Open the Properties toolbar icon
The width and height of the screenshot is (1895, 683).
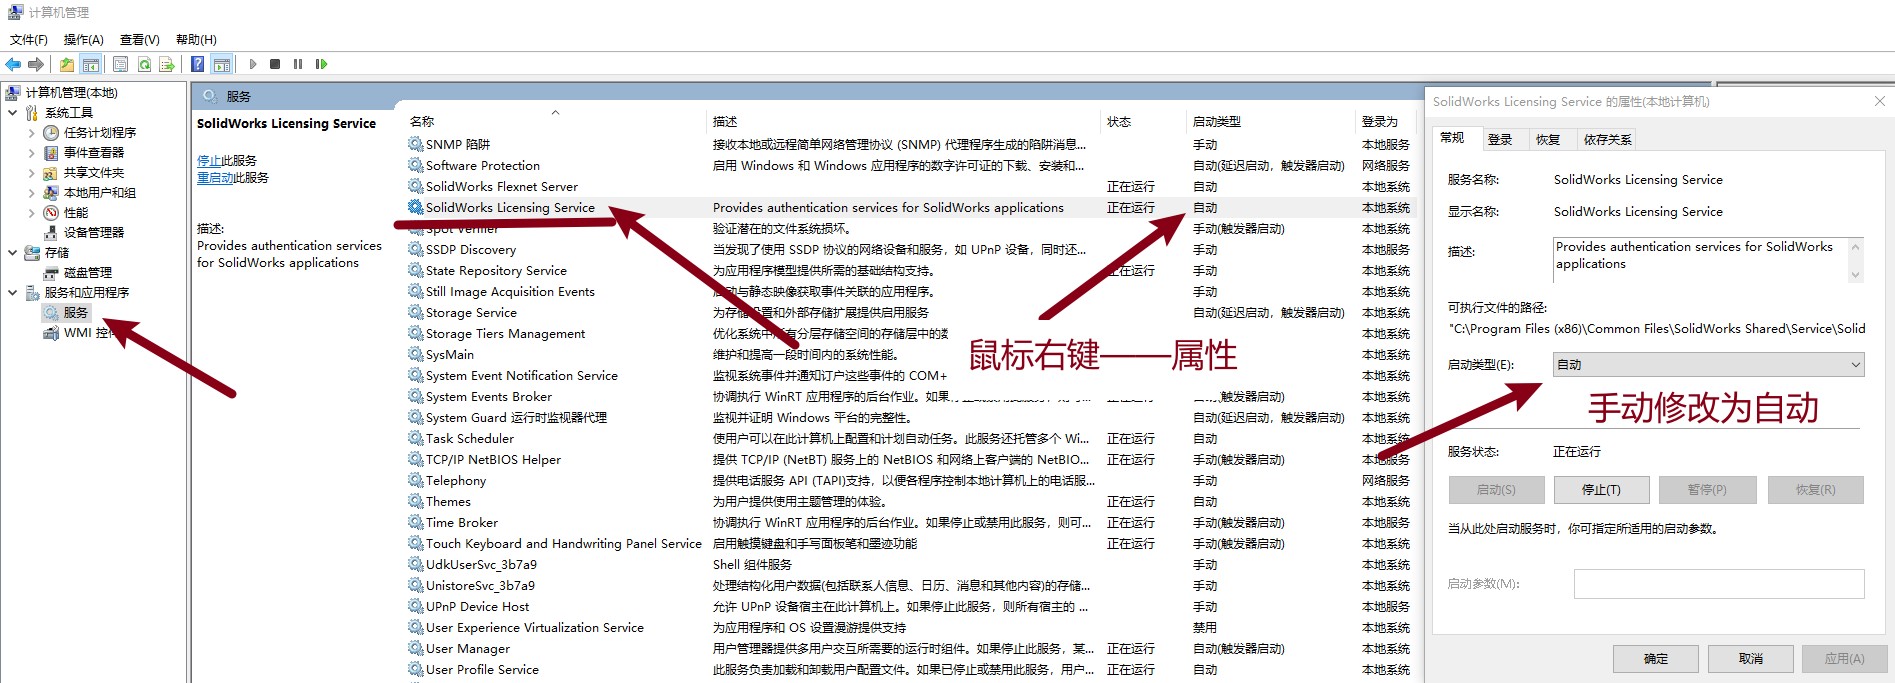(120, 64)
